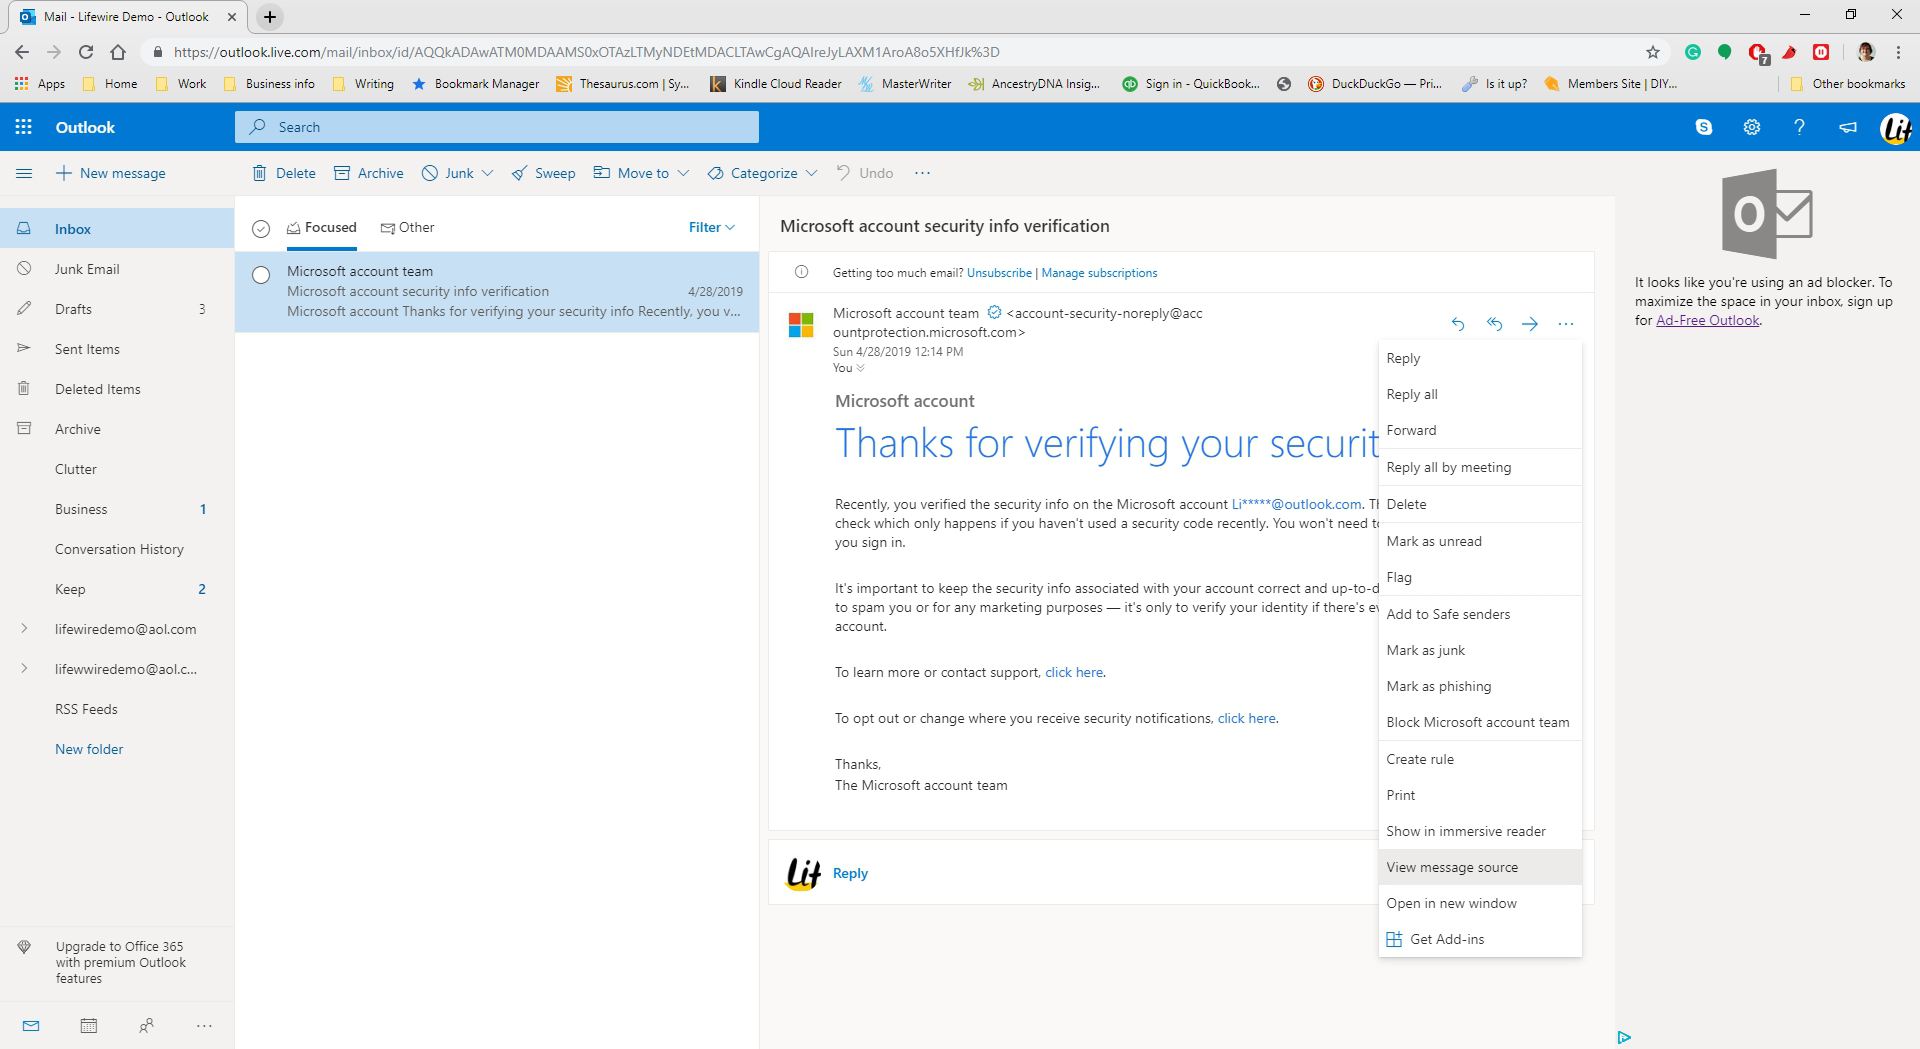Select Add to Safe senders
This screenshot has width=1920, height=1049.
[1480, 614]
